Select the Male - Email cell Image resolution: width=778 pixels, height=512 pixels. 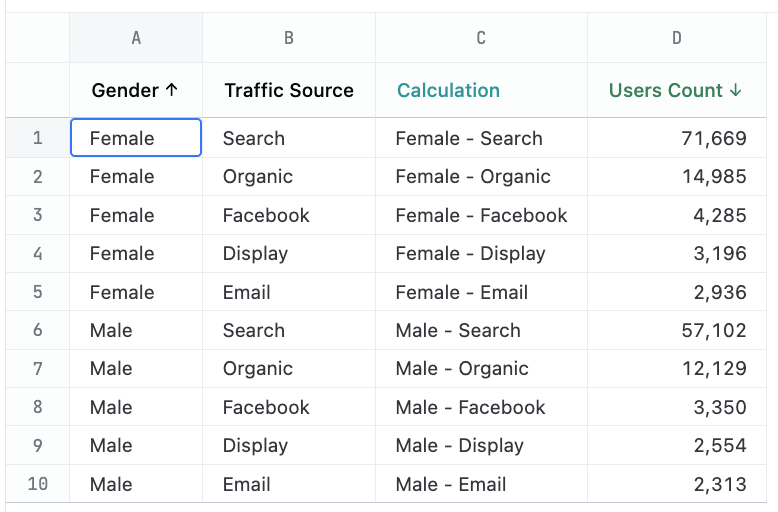click(451, 484)
